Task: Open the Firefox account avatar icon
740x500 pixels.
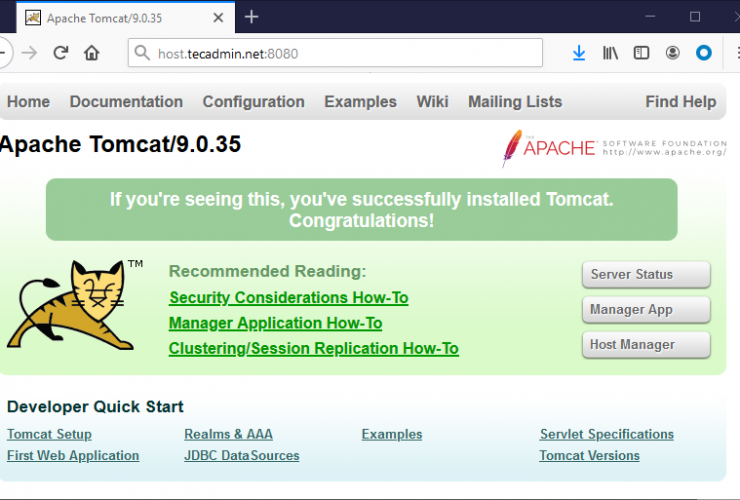Action: pos(673,53)
